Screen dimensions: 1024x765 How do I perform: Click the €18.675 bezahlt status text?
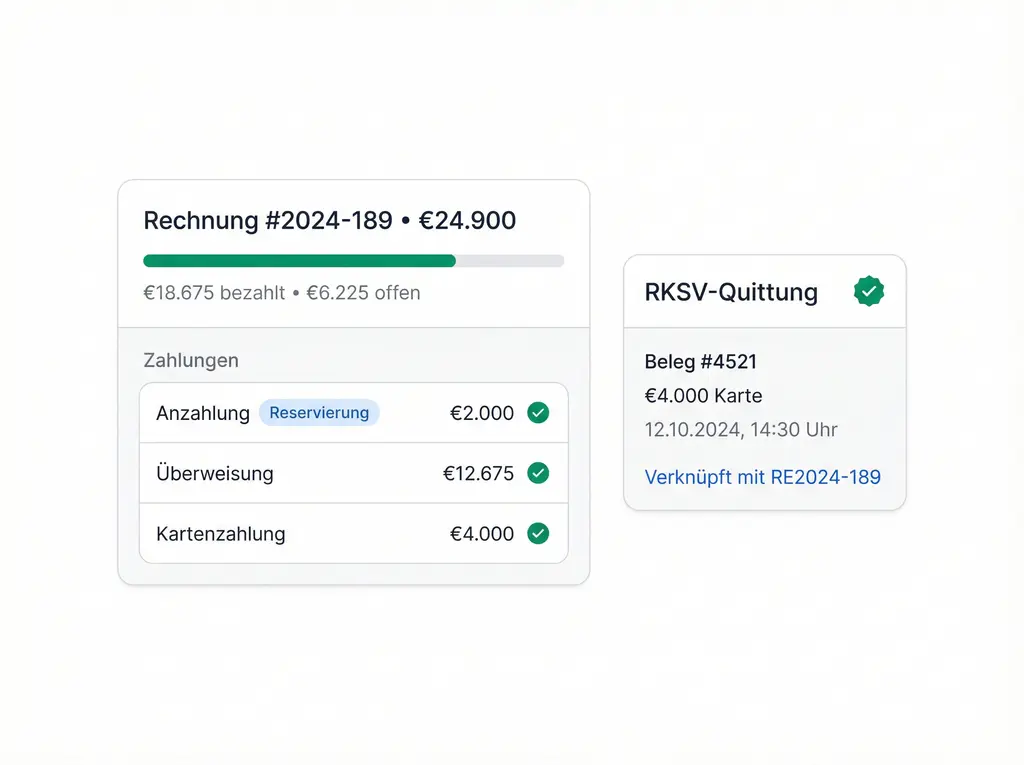click(x=214, y=293)
